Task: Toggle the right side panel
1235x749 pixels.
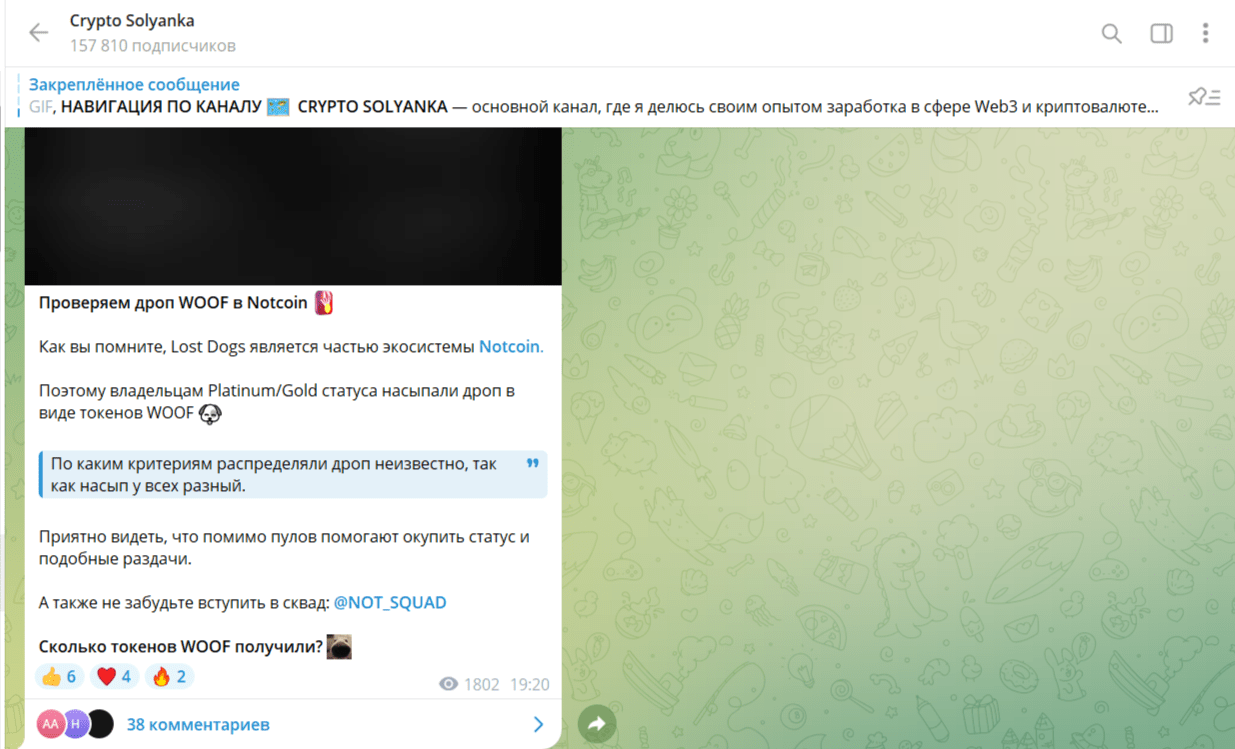Action: coord(1161,33)
